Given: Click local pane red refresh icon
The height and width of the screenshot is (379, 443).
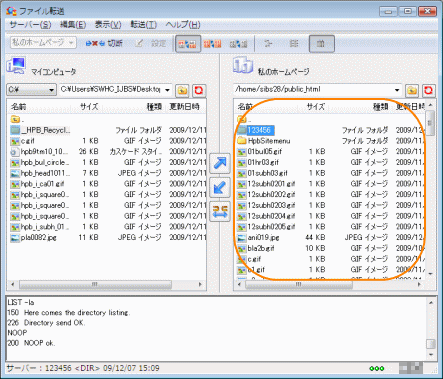Looking at the screenshot, I should (199, 90).
